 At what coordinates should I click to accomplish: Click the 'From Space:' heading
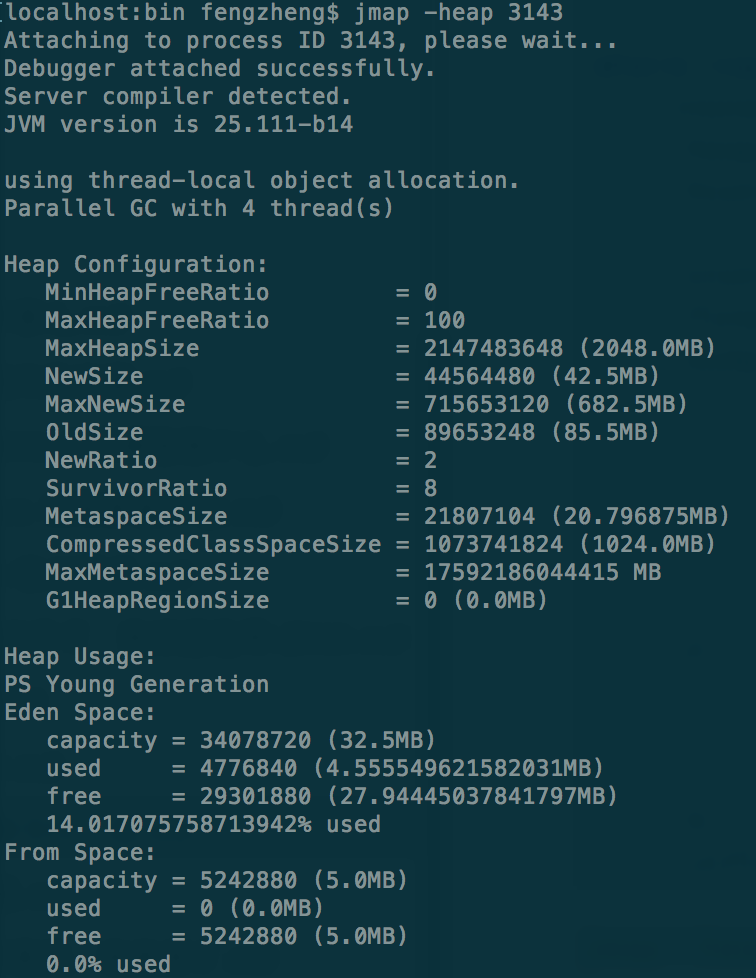coord(80,853)
